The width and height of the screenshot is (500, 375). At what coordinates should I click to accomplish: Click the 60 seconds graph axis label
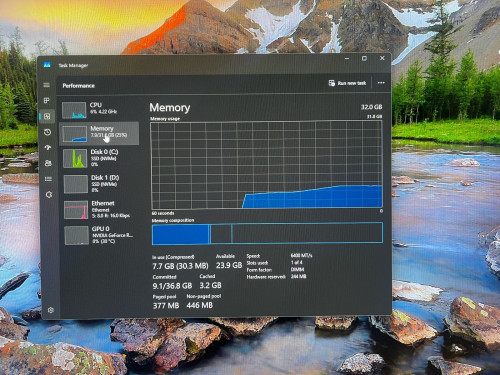[x=163, y=213]
